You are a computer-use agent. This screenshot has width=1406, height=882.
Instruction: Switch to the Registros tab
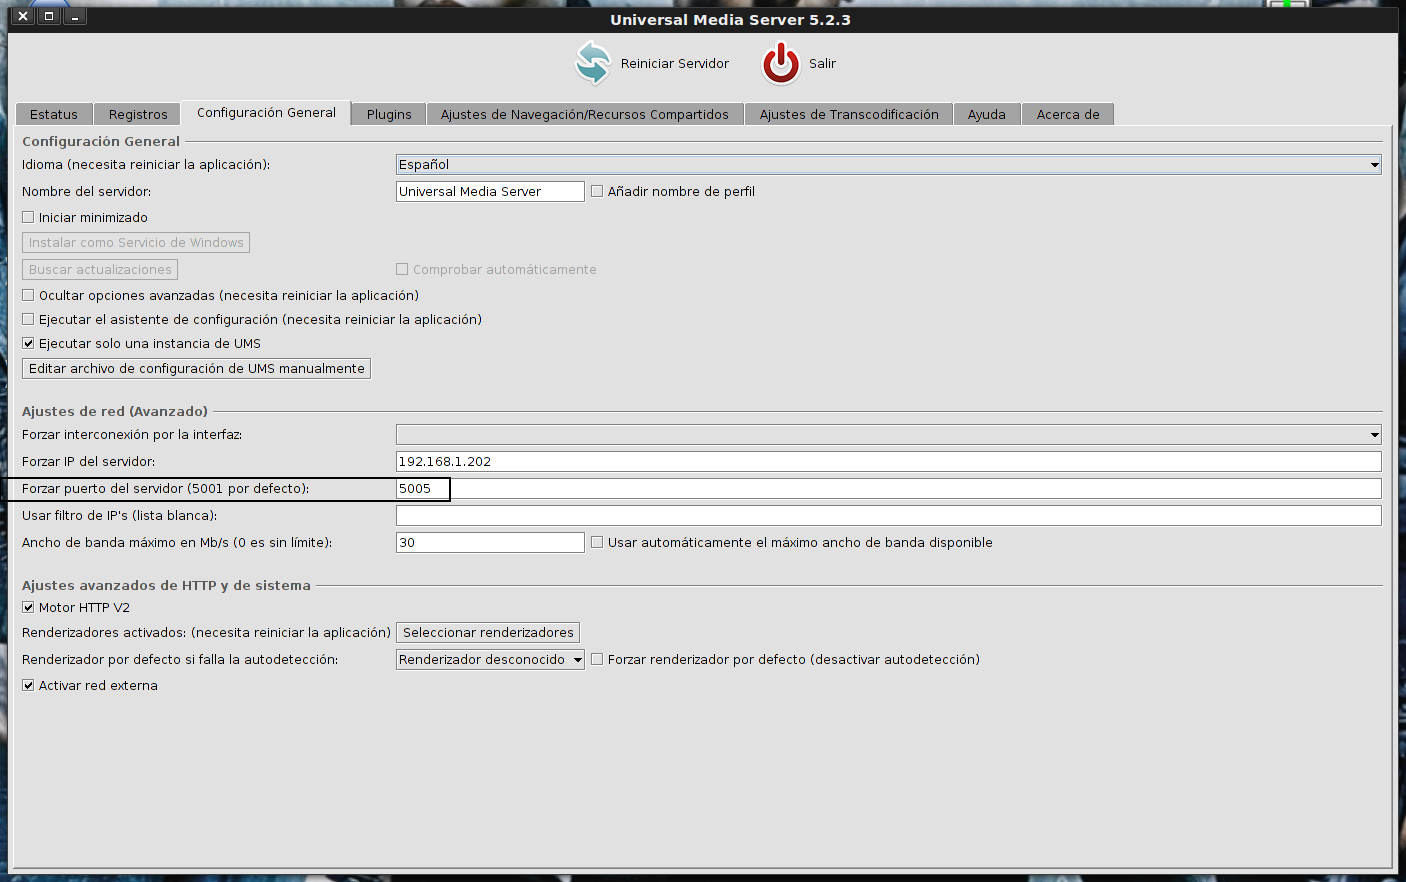coord(138,114)
